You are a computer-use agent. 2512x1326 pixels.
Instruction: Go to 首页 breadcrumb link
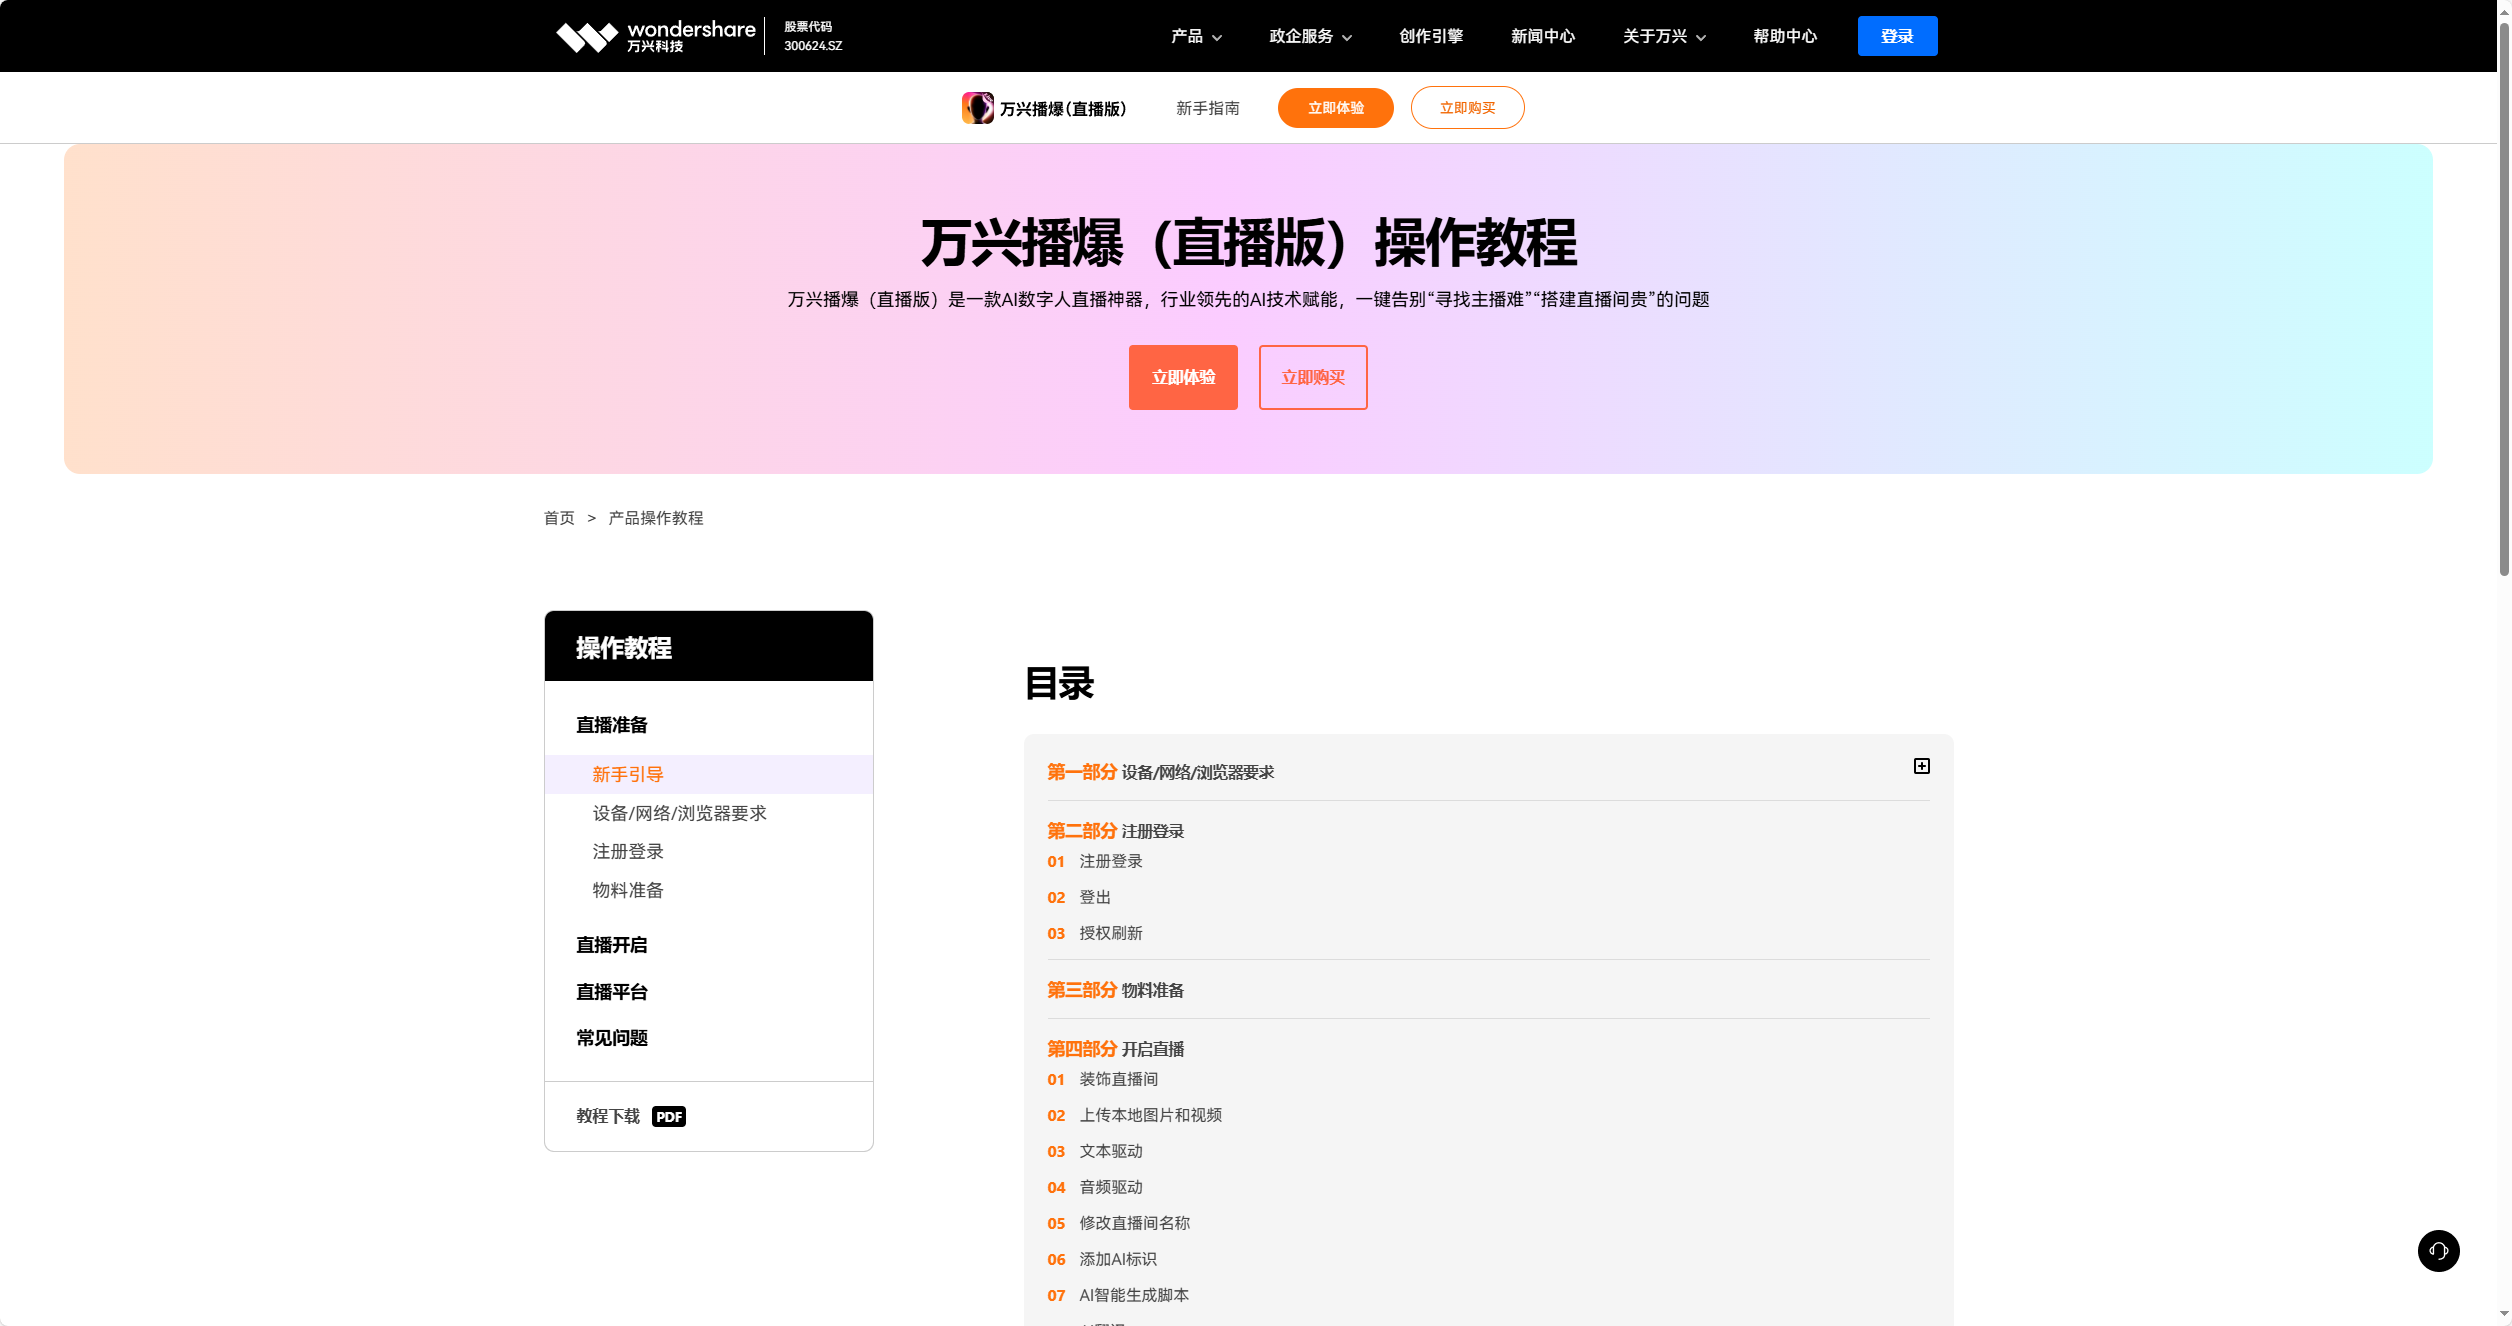coord(559,518)
